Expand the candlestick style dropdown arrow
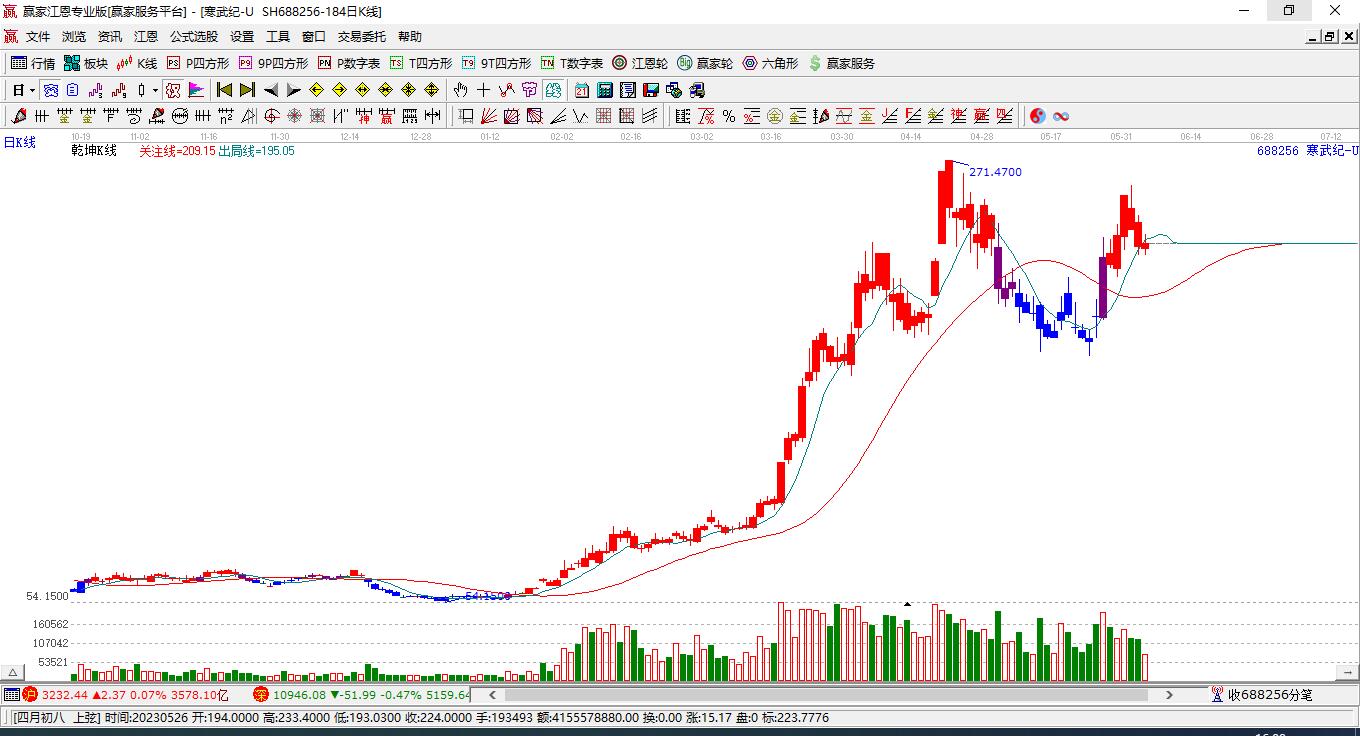The image size is (1360, 736). [x=155, y=90]
